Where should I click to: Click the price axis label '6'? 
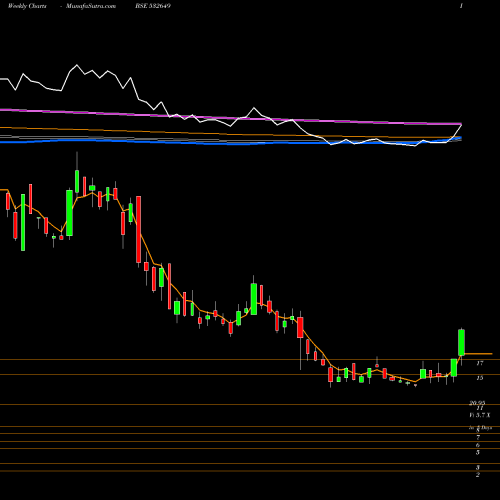click(x=478, y=445)
